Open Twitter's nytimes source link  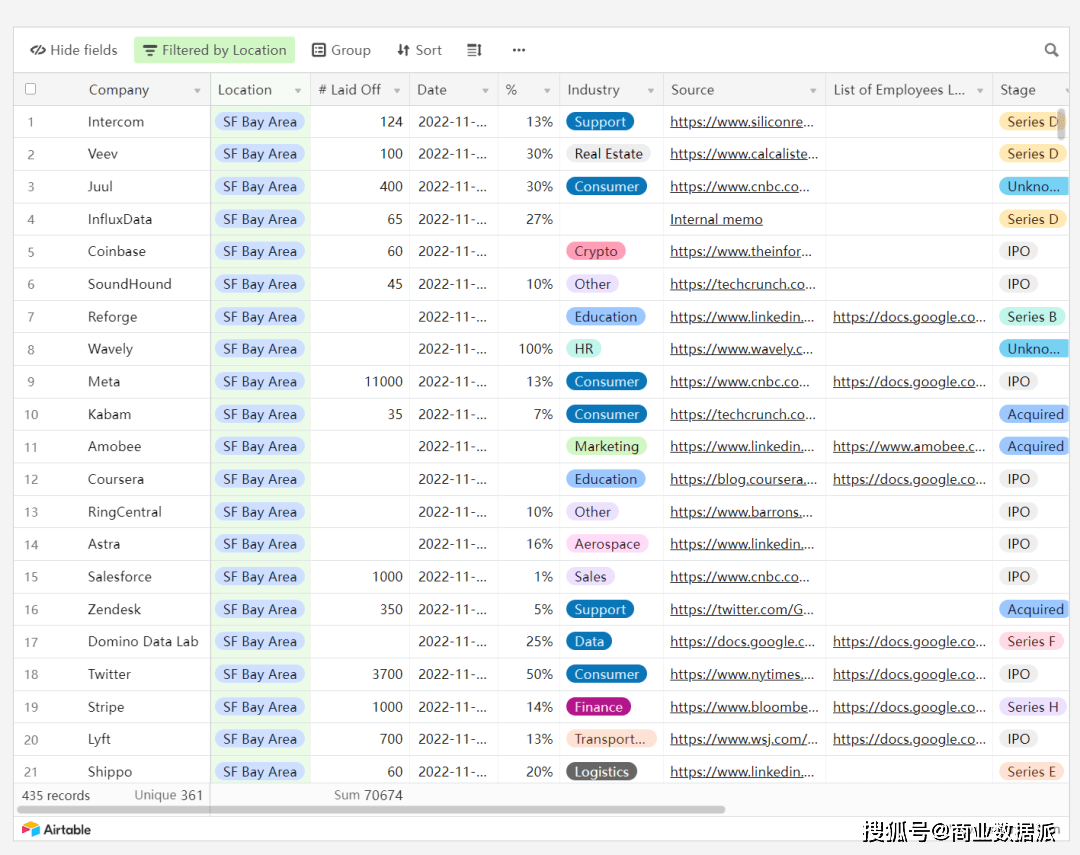[x=742, y=674]
